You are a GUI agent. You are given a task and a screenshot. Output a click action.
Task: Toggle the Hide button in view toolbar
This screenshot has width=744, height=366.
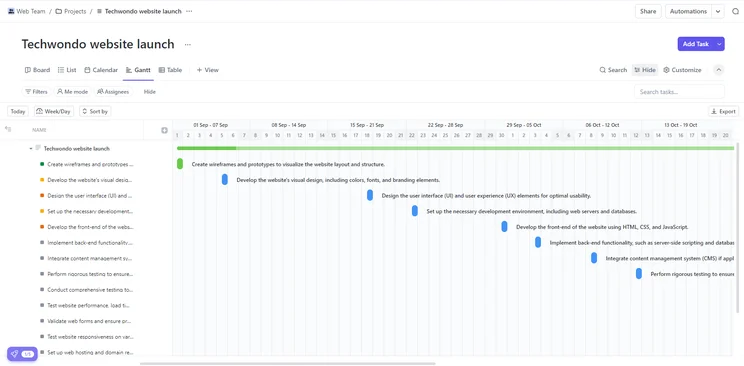pos(644,70)
